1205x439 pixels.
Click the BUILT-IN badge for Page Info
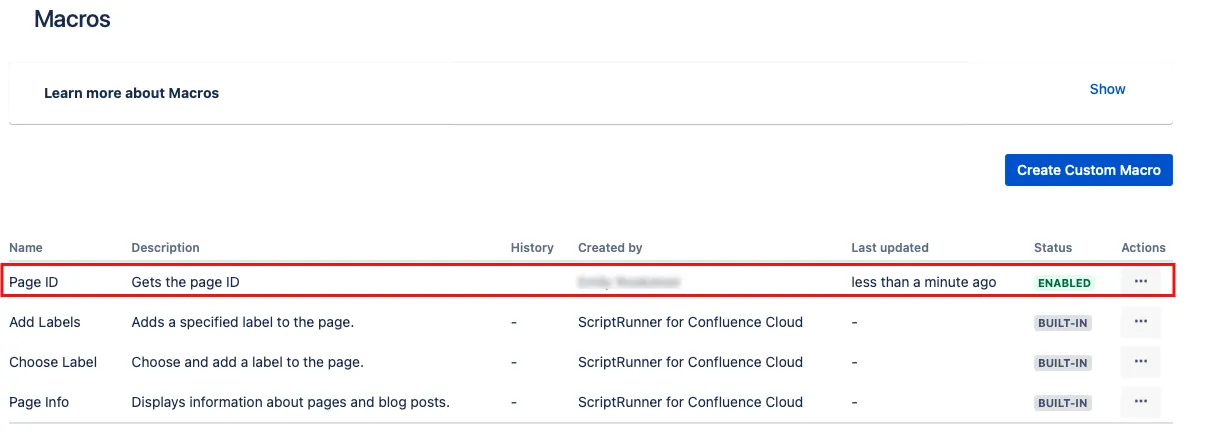pos(1063,403)
